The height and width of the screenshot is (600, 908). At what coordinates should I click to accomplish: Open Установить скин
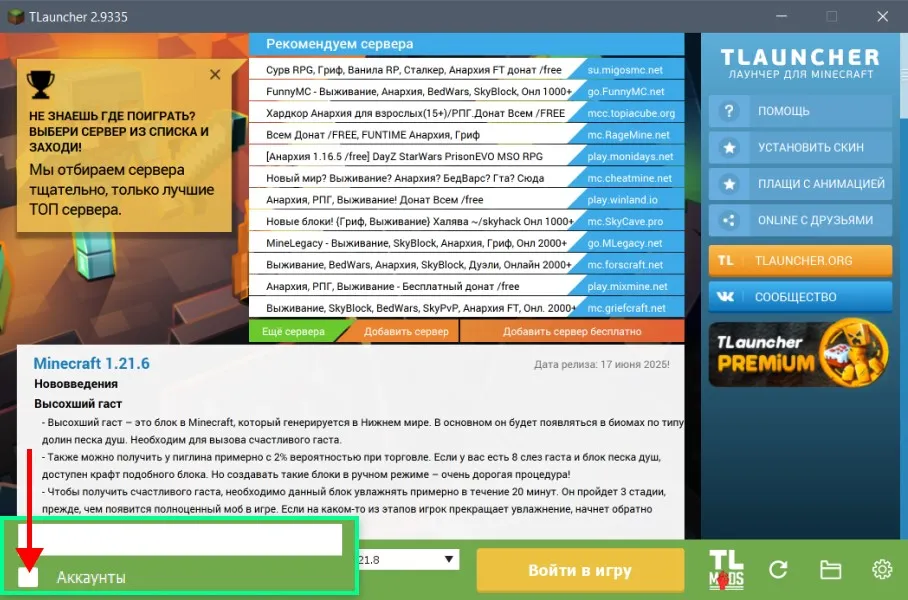pos(800,147)
